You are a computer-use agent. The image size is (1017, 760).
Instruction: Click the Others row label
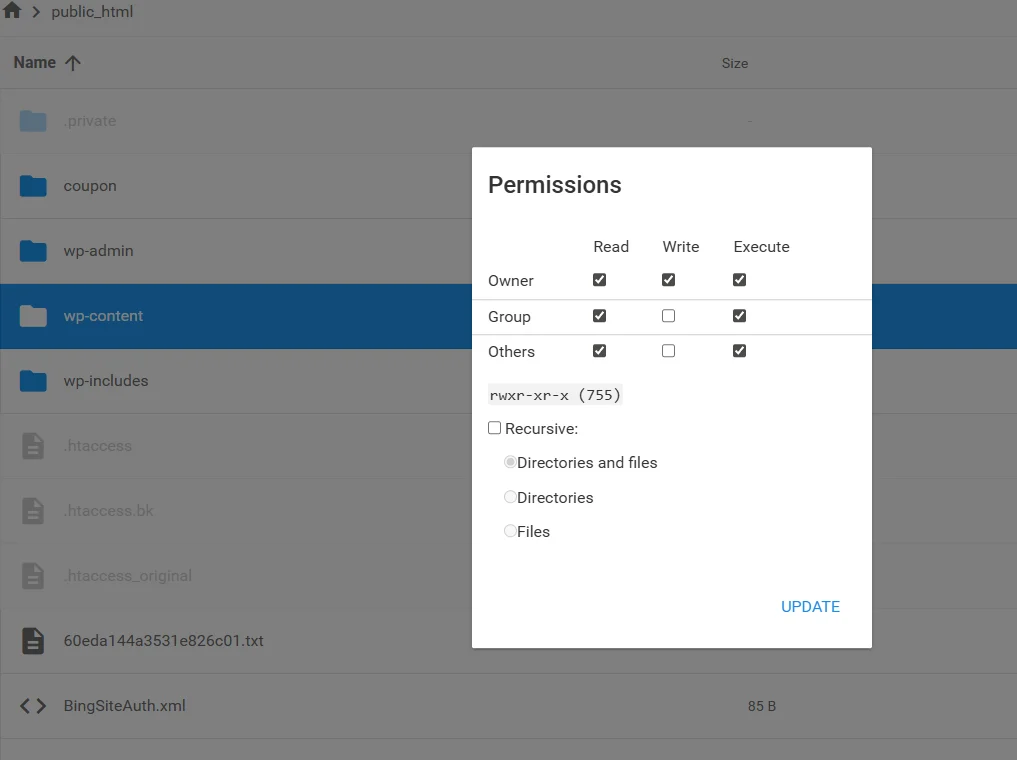511,351
